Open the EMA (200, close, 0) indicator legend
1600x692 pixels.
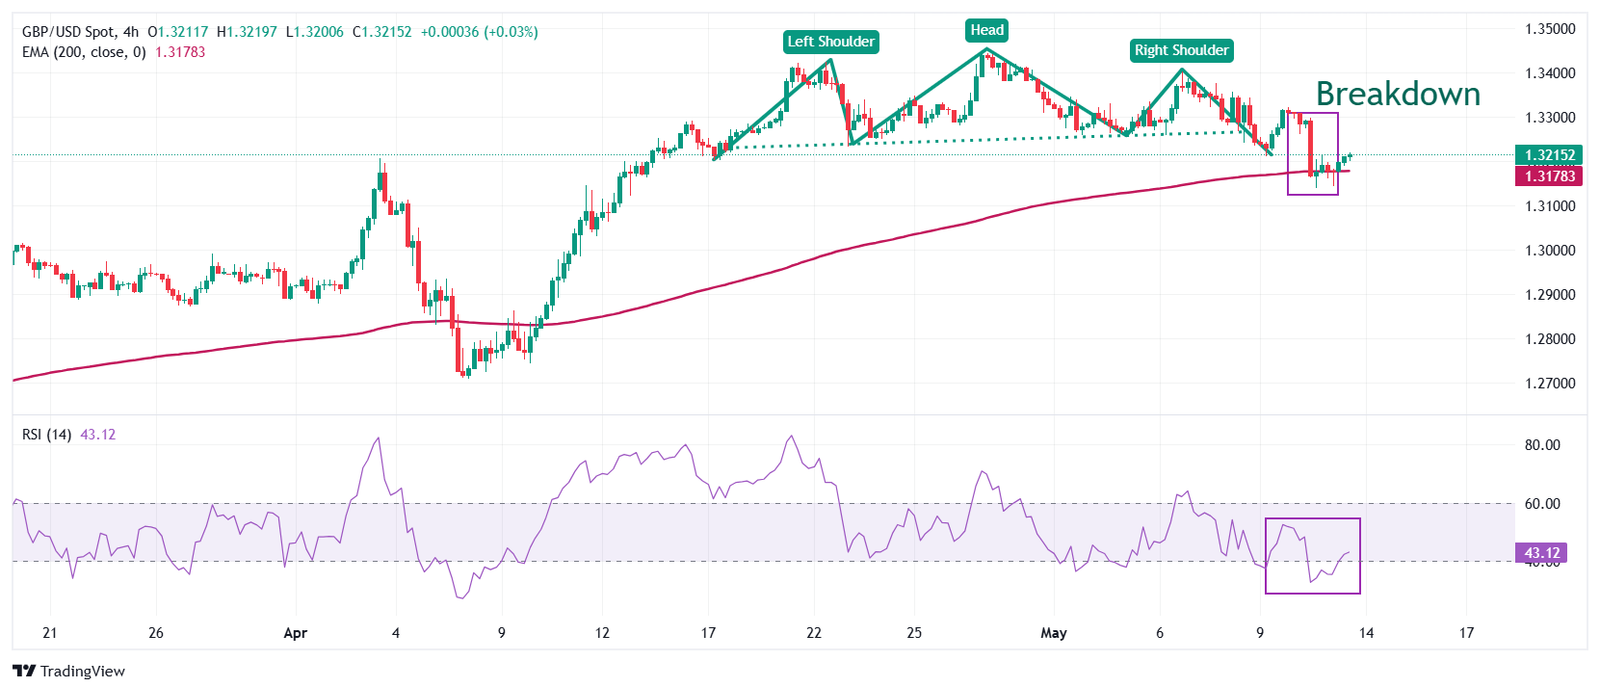(x=84, y=52)
